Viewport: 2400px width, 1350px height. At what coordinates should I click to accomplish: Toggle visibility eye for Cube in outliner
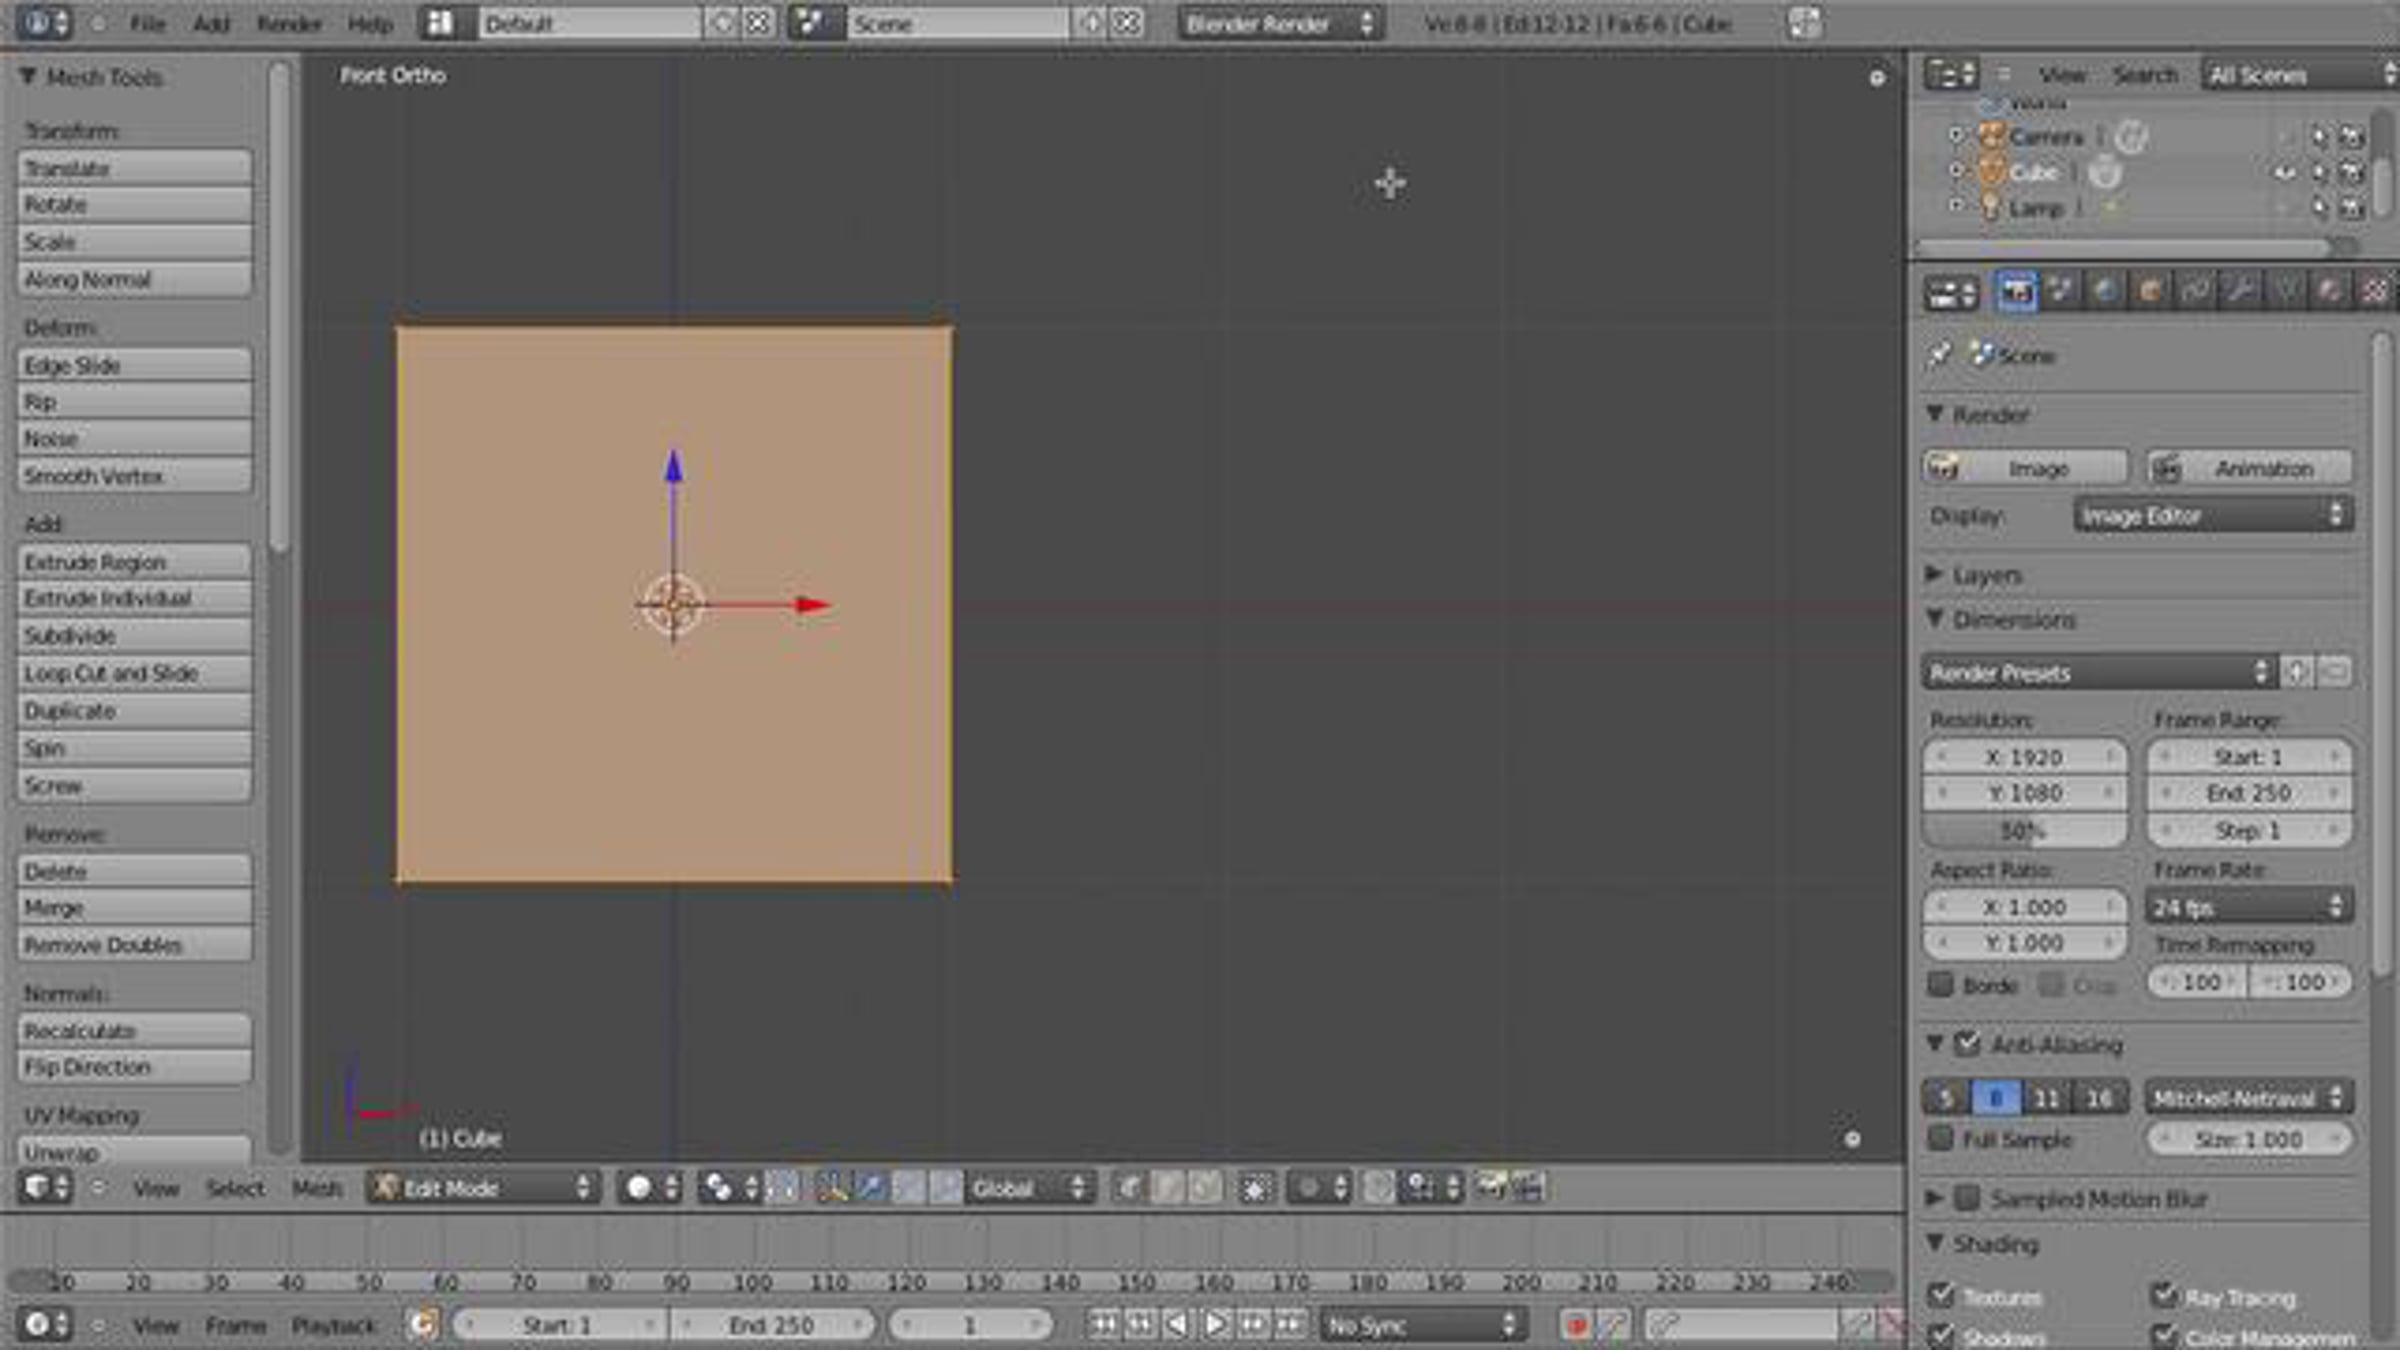[2285, 173]
